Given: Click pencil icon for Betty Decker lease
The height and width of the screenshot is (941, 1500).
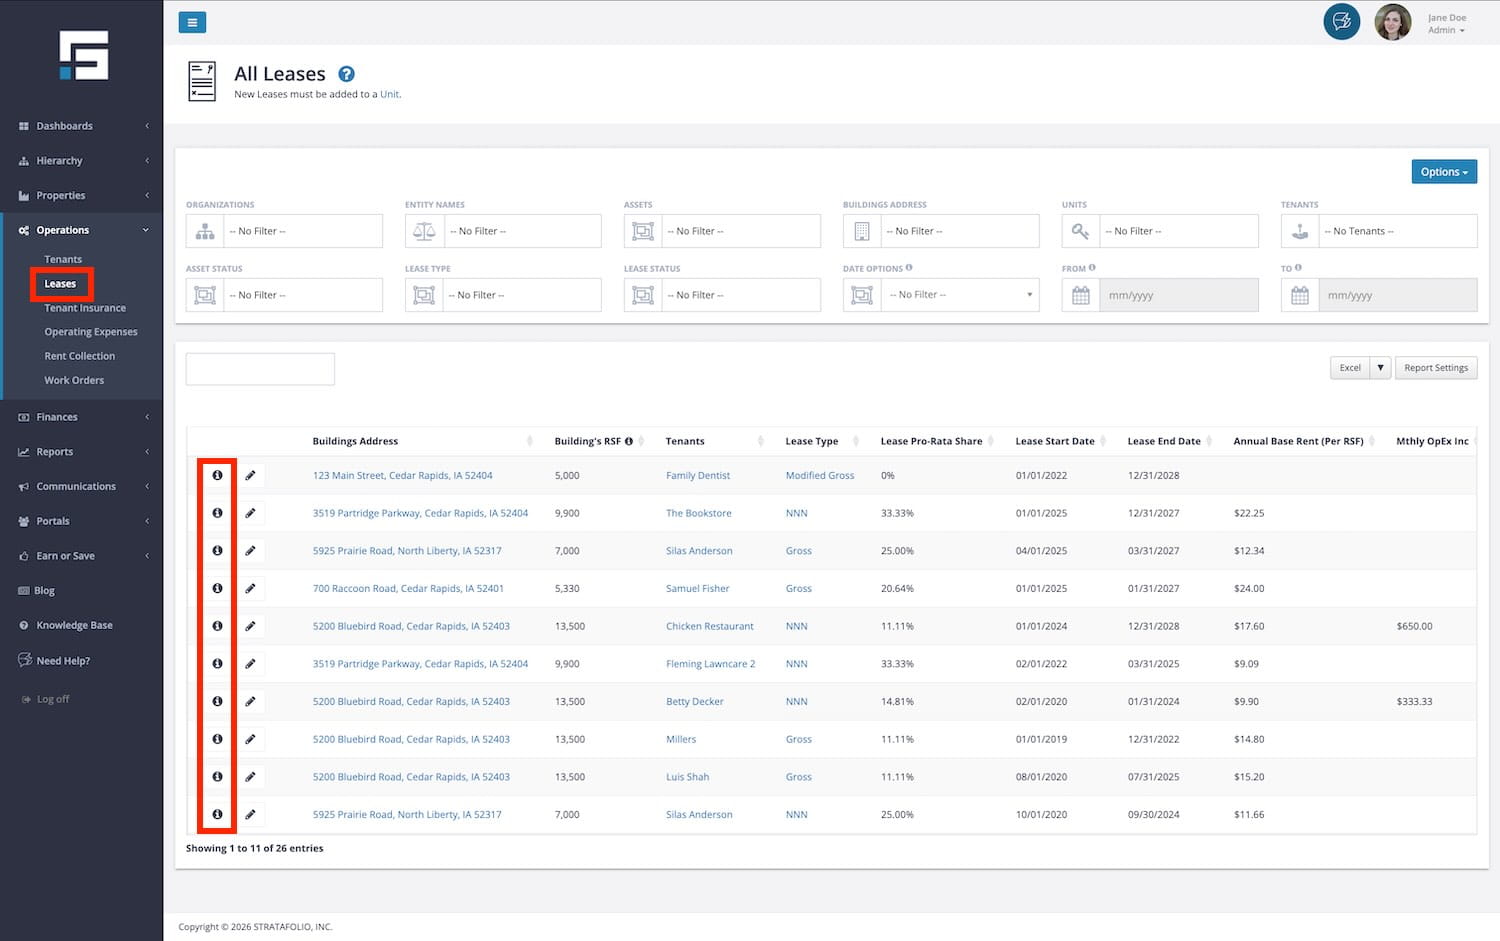Looking at the screenshot, I should coord(250,702).
